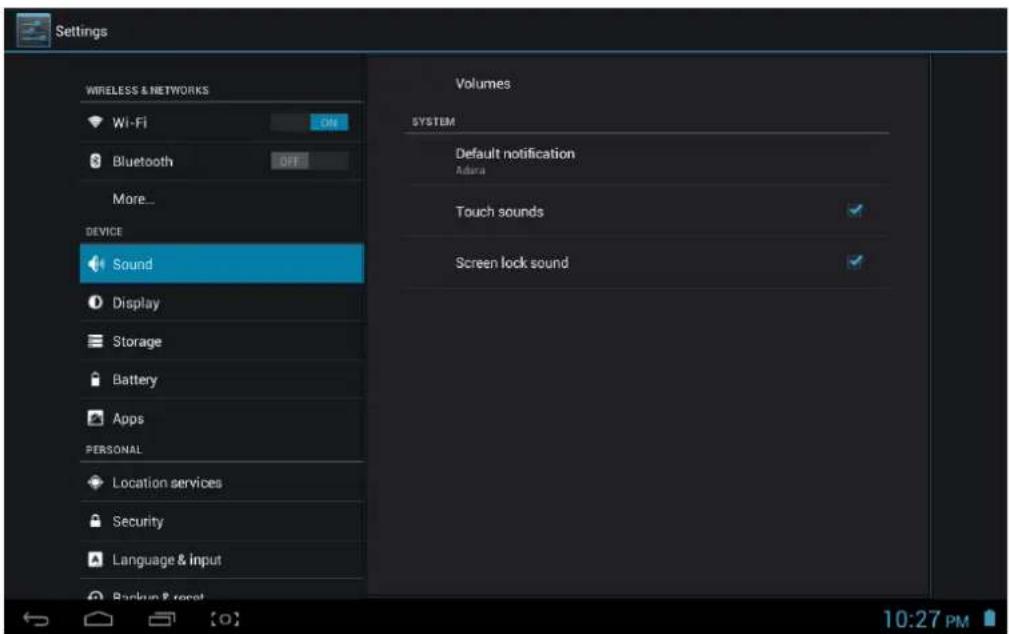Screen dimensions: 1009x634
Task: Open the Volumes setting
Action: 647,84
